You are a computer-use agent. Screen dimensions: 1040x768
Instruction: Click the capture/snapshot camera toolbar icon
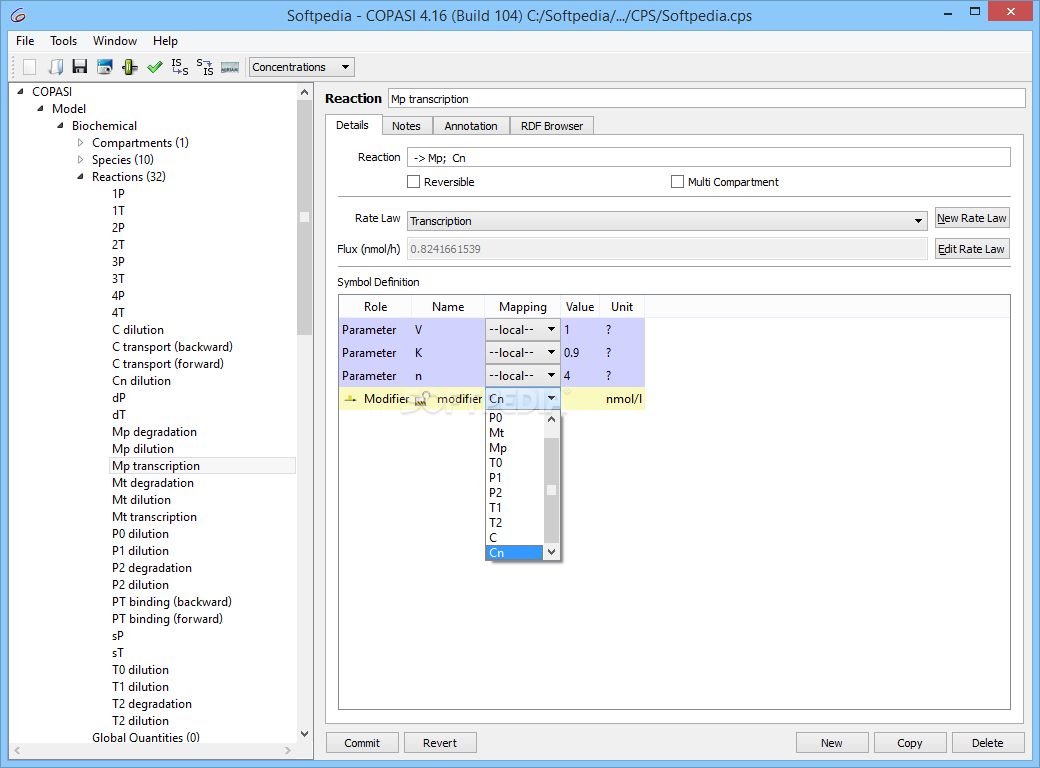[x=105, y=67]
